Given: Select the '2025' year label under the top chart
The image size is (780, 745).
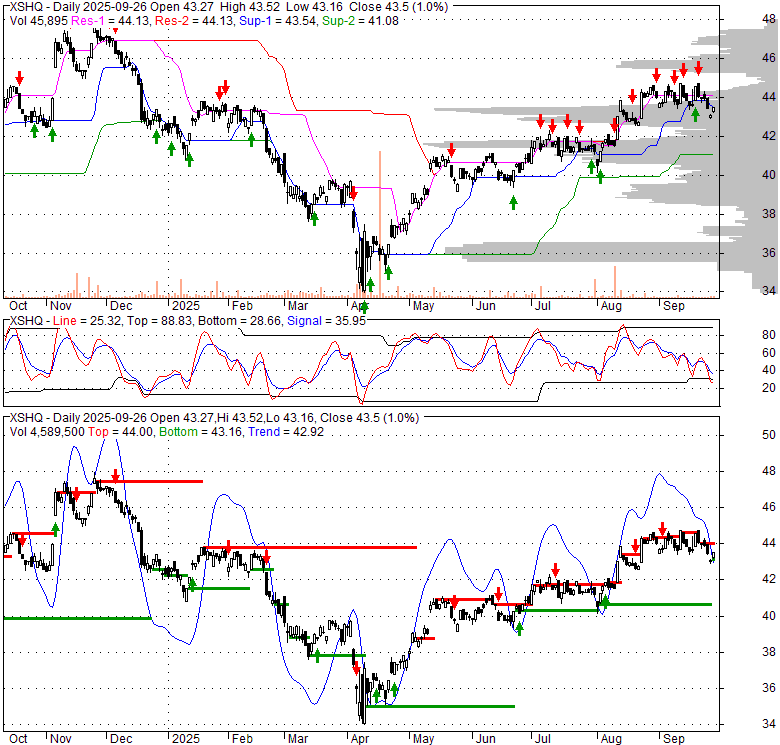Looking at the screenshot, I should pos(186,306).
